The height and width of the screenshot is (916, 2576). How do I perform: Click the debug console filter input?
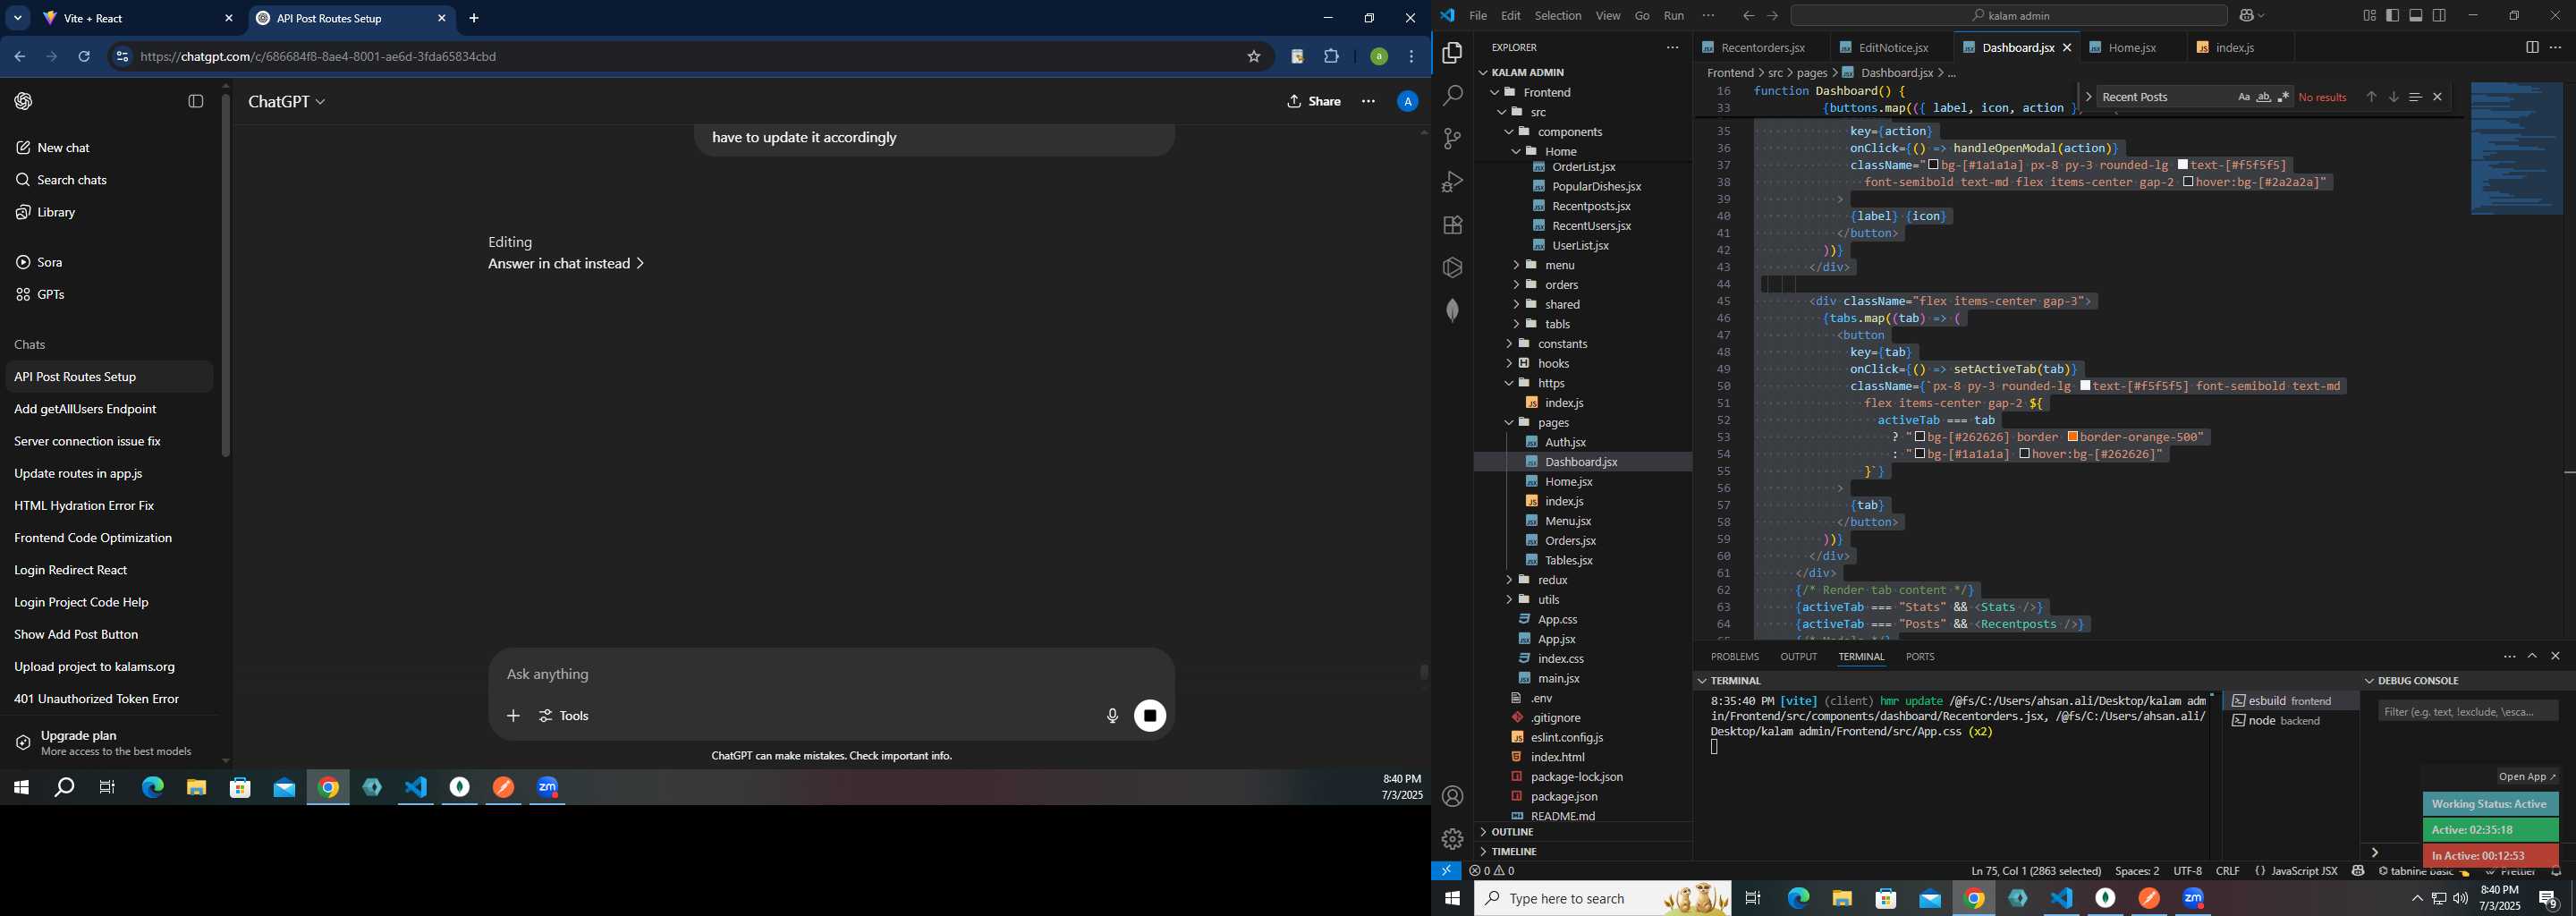coord(2468,712)
